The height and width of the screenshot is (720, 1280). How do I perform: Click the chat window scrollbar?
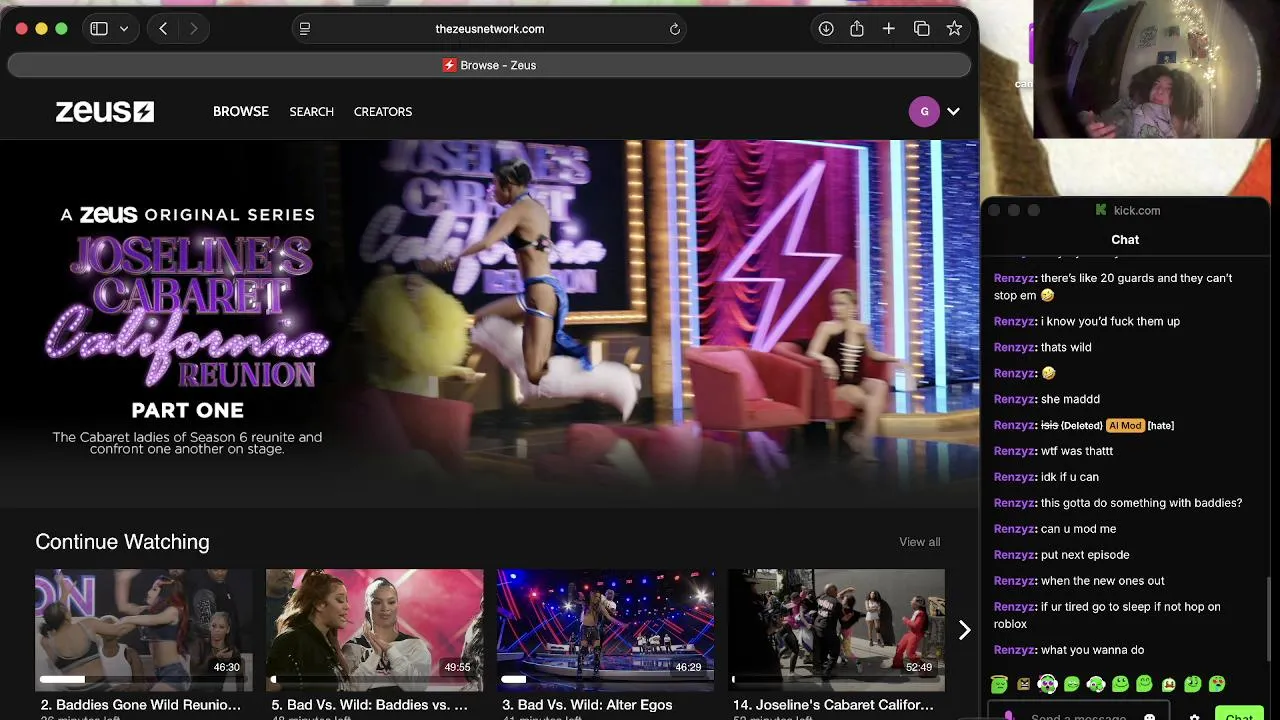pyautogui.click(x=1267, y=618)
